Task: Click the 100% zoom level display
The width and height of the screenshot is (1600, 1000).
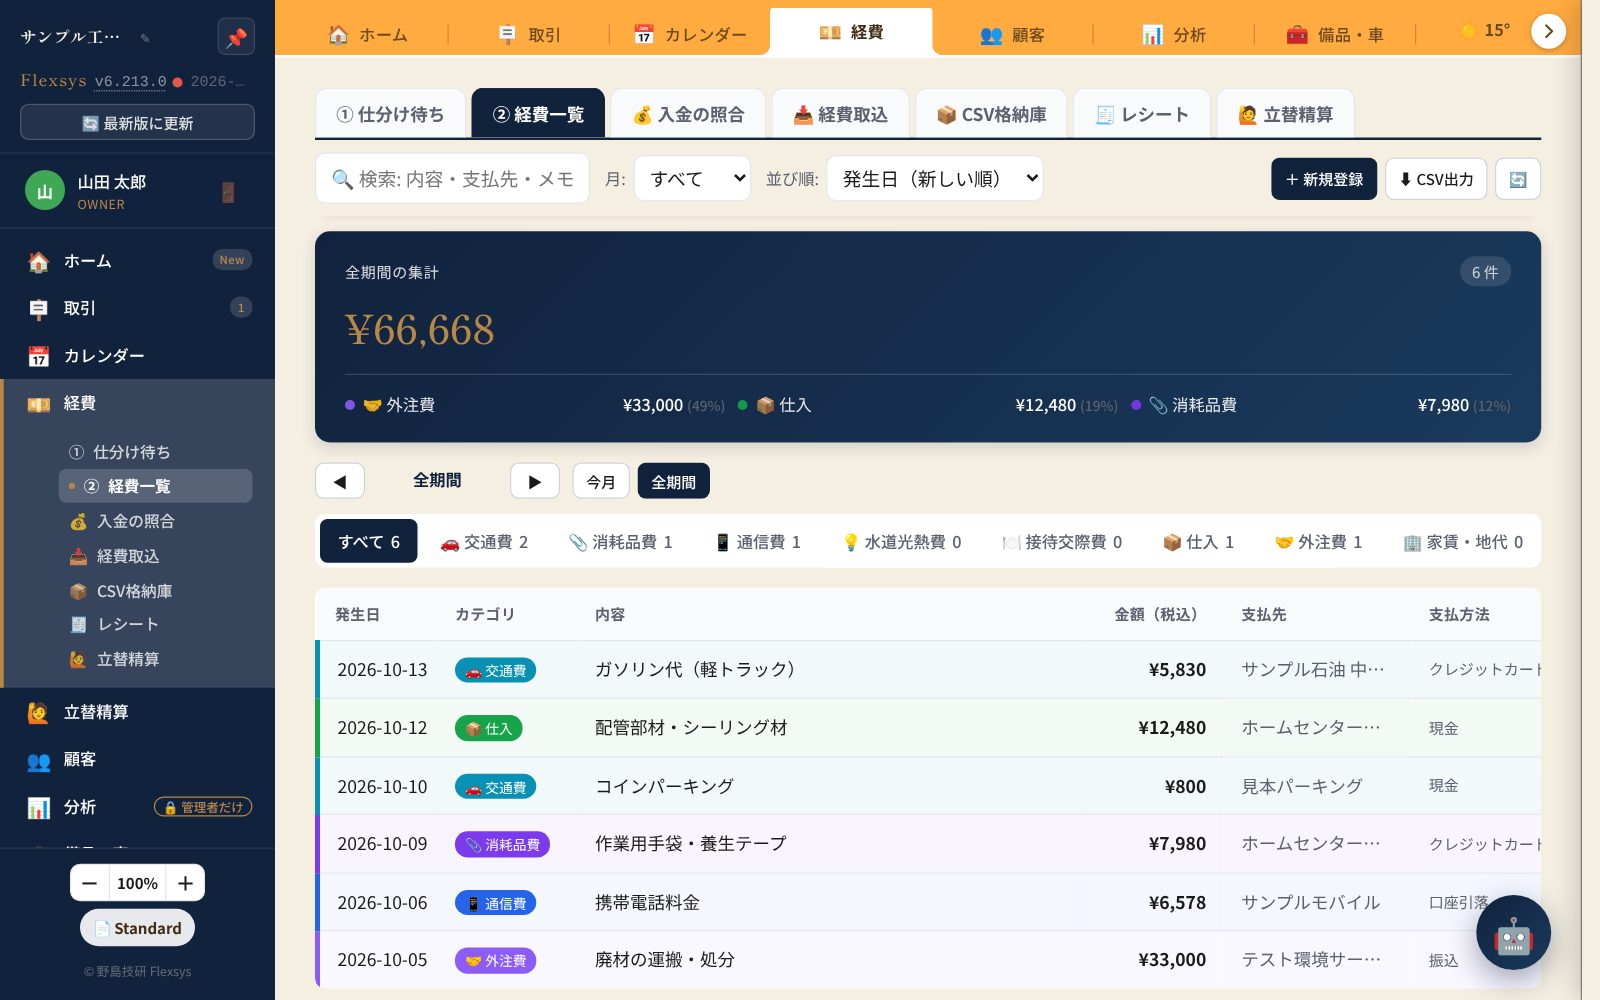Action: pyautogui.click(x=137, y=883)
